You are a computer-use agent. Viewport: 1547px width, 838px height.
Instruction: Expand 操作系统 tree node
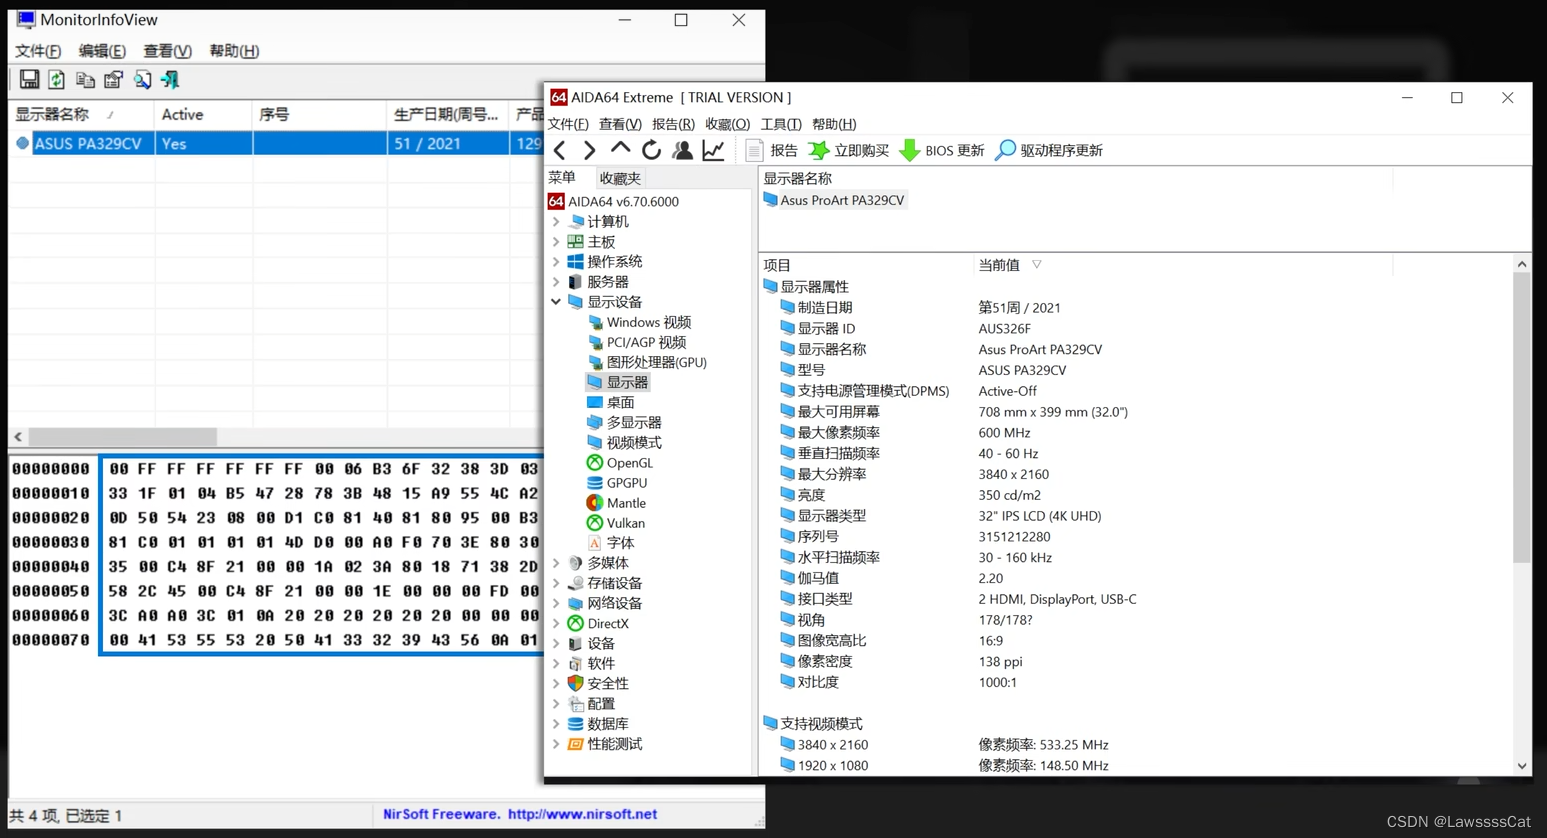coord(557,262)
